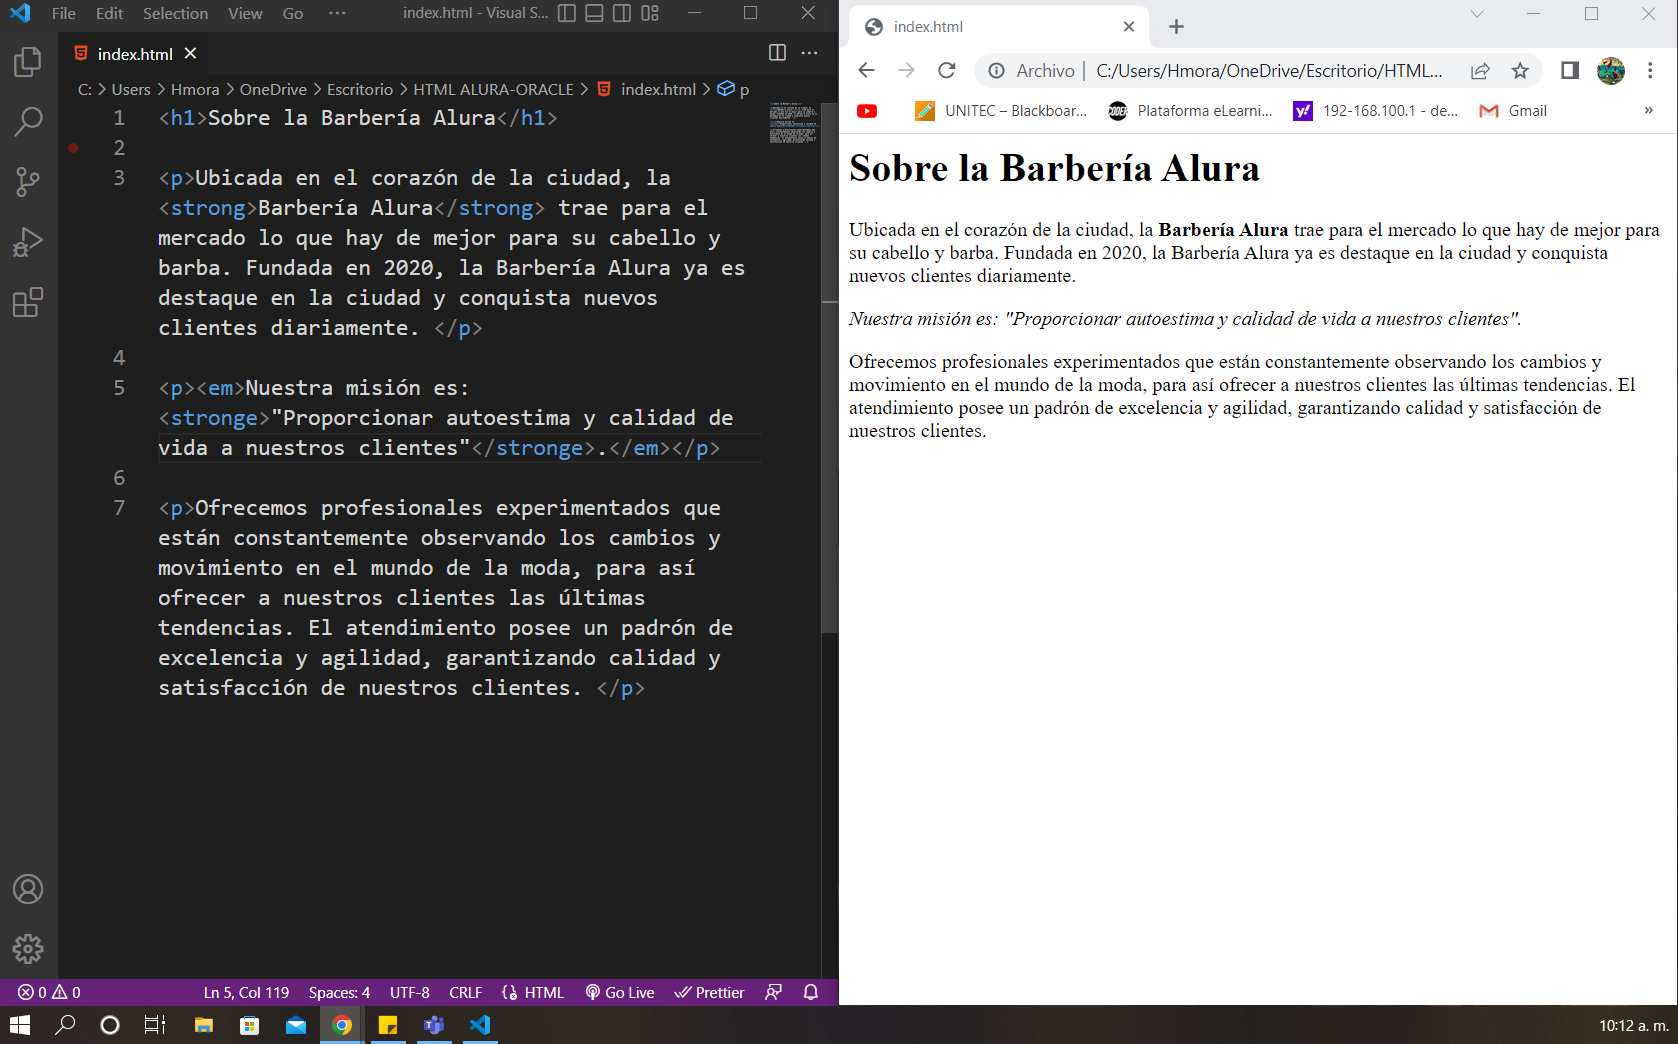This screenshot has width=1678, height=1044.
Task: Click the Hmora breadcrumb segment
Action: [x=195, y=89]
